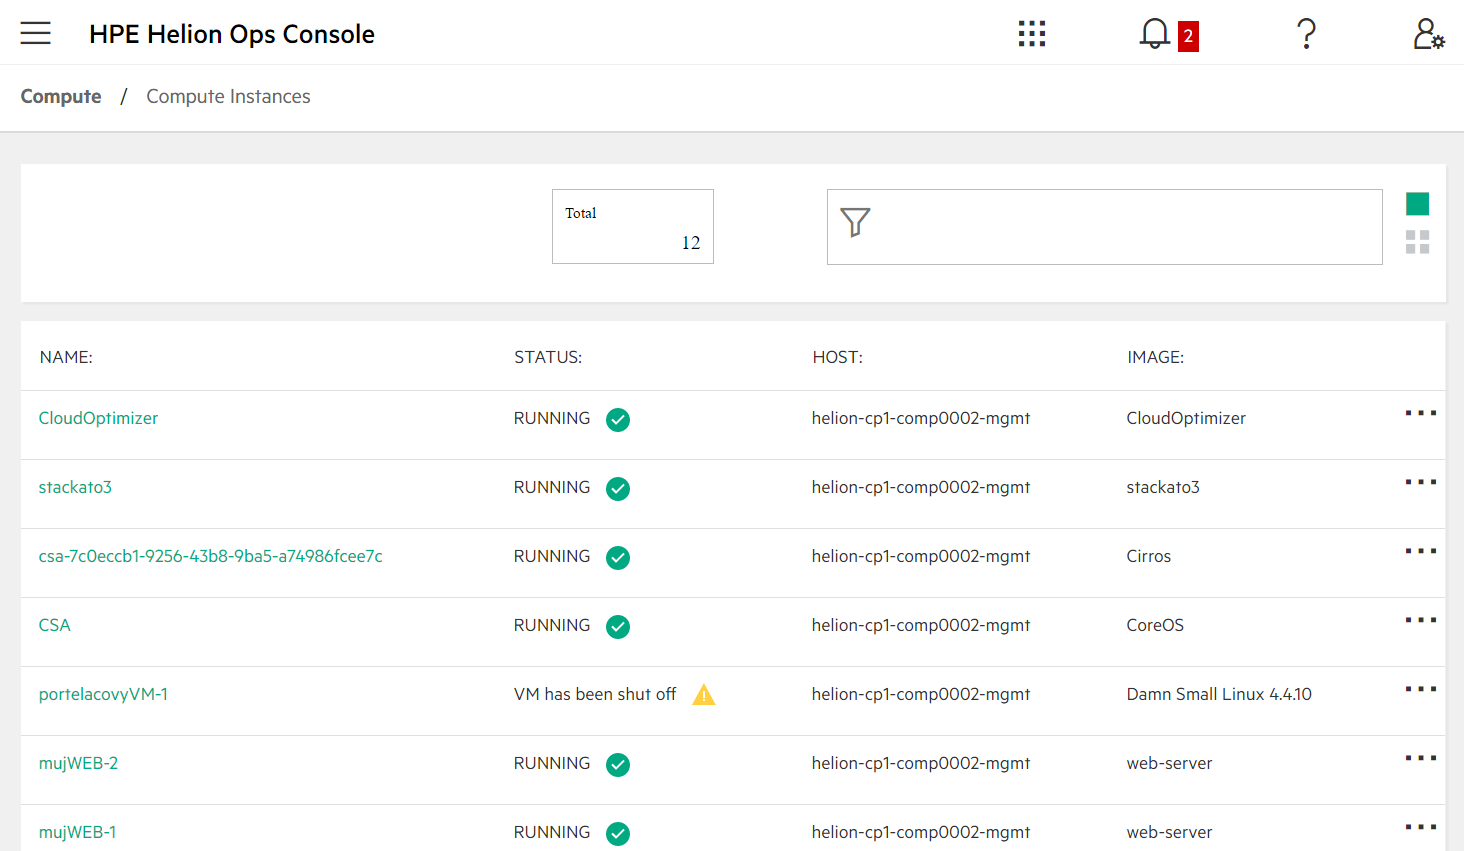1464x851 pixels.
Task: Open the CloudOptimizer instance
Action: click(x=98, y=418)
